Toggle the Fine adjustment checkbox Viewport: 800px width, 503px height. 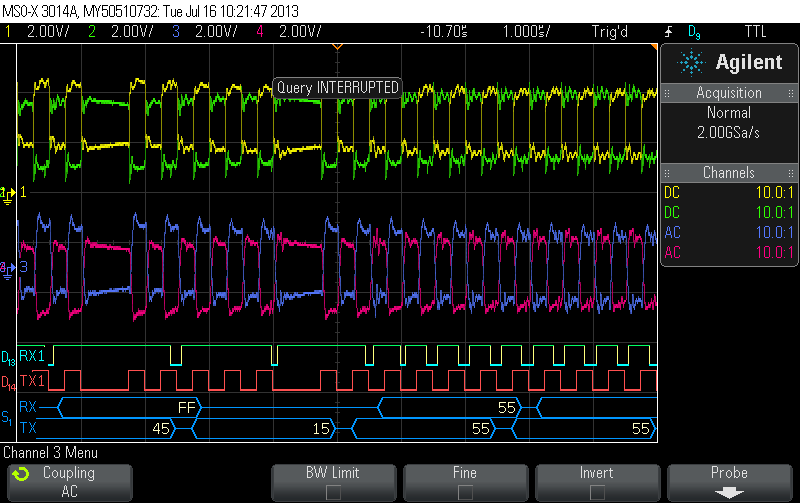pyautogui.click(x=465, y=492)
